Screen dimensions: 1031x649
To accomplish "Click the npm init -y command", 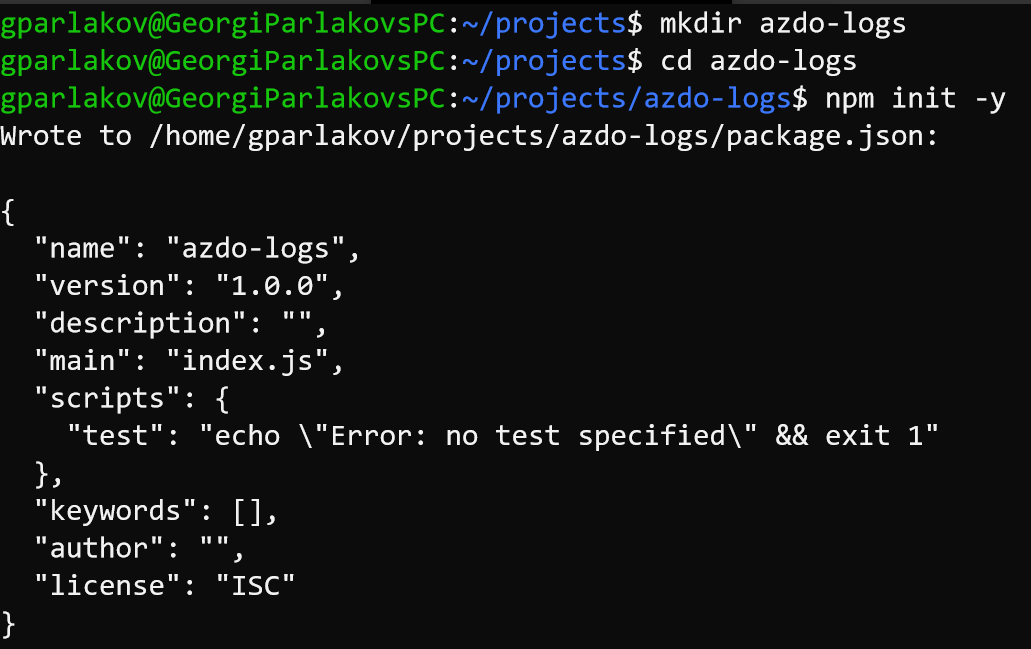I will (x=915, y=98).
